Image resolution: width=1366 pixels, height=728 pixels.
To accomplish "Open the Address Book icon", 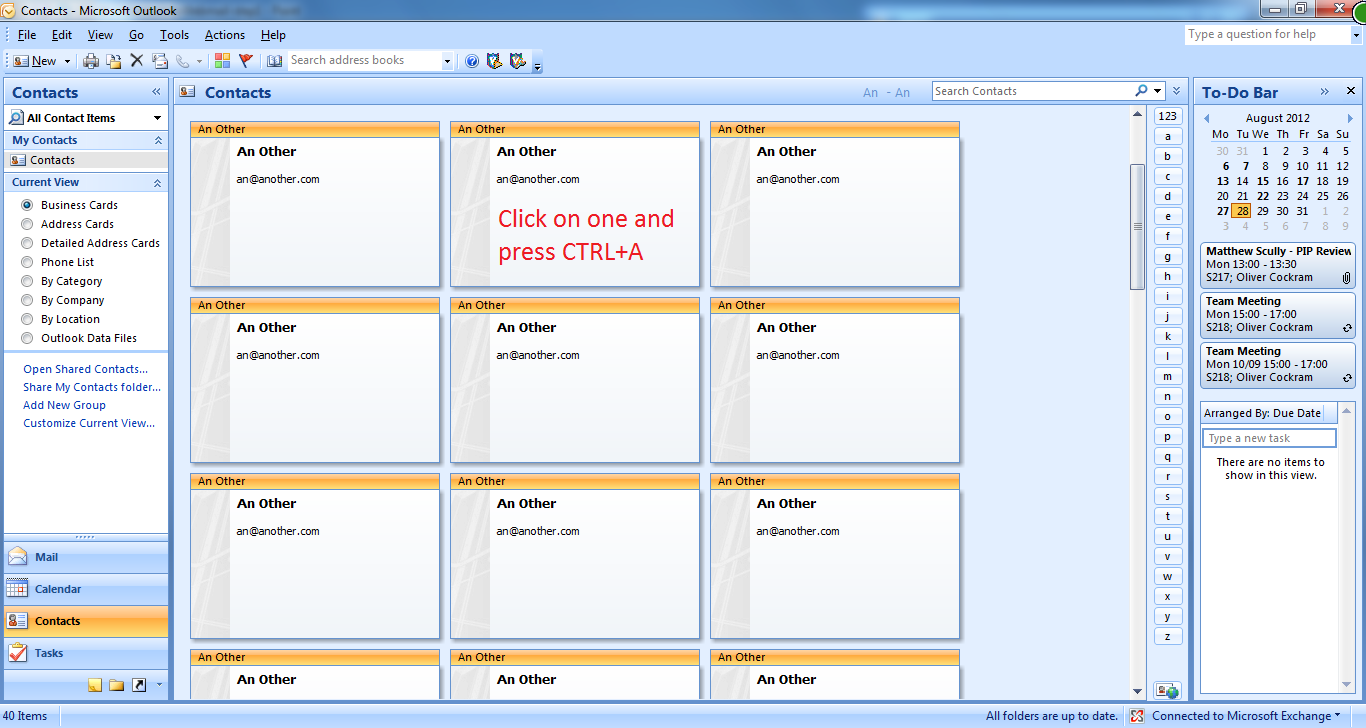I will coord(275,61).
